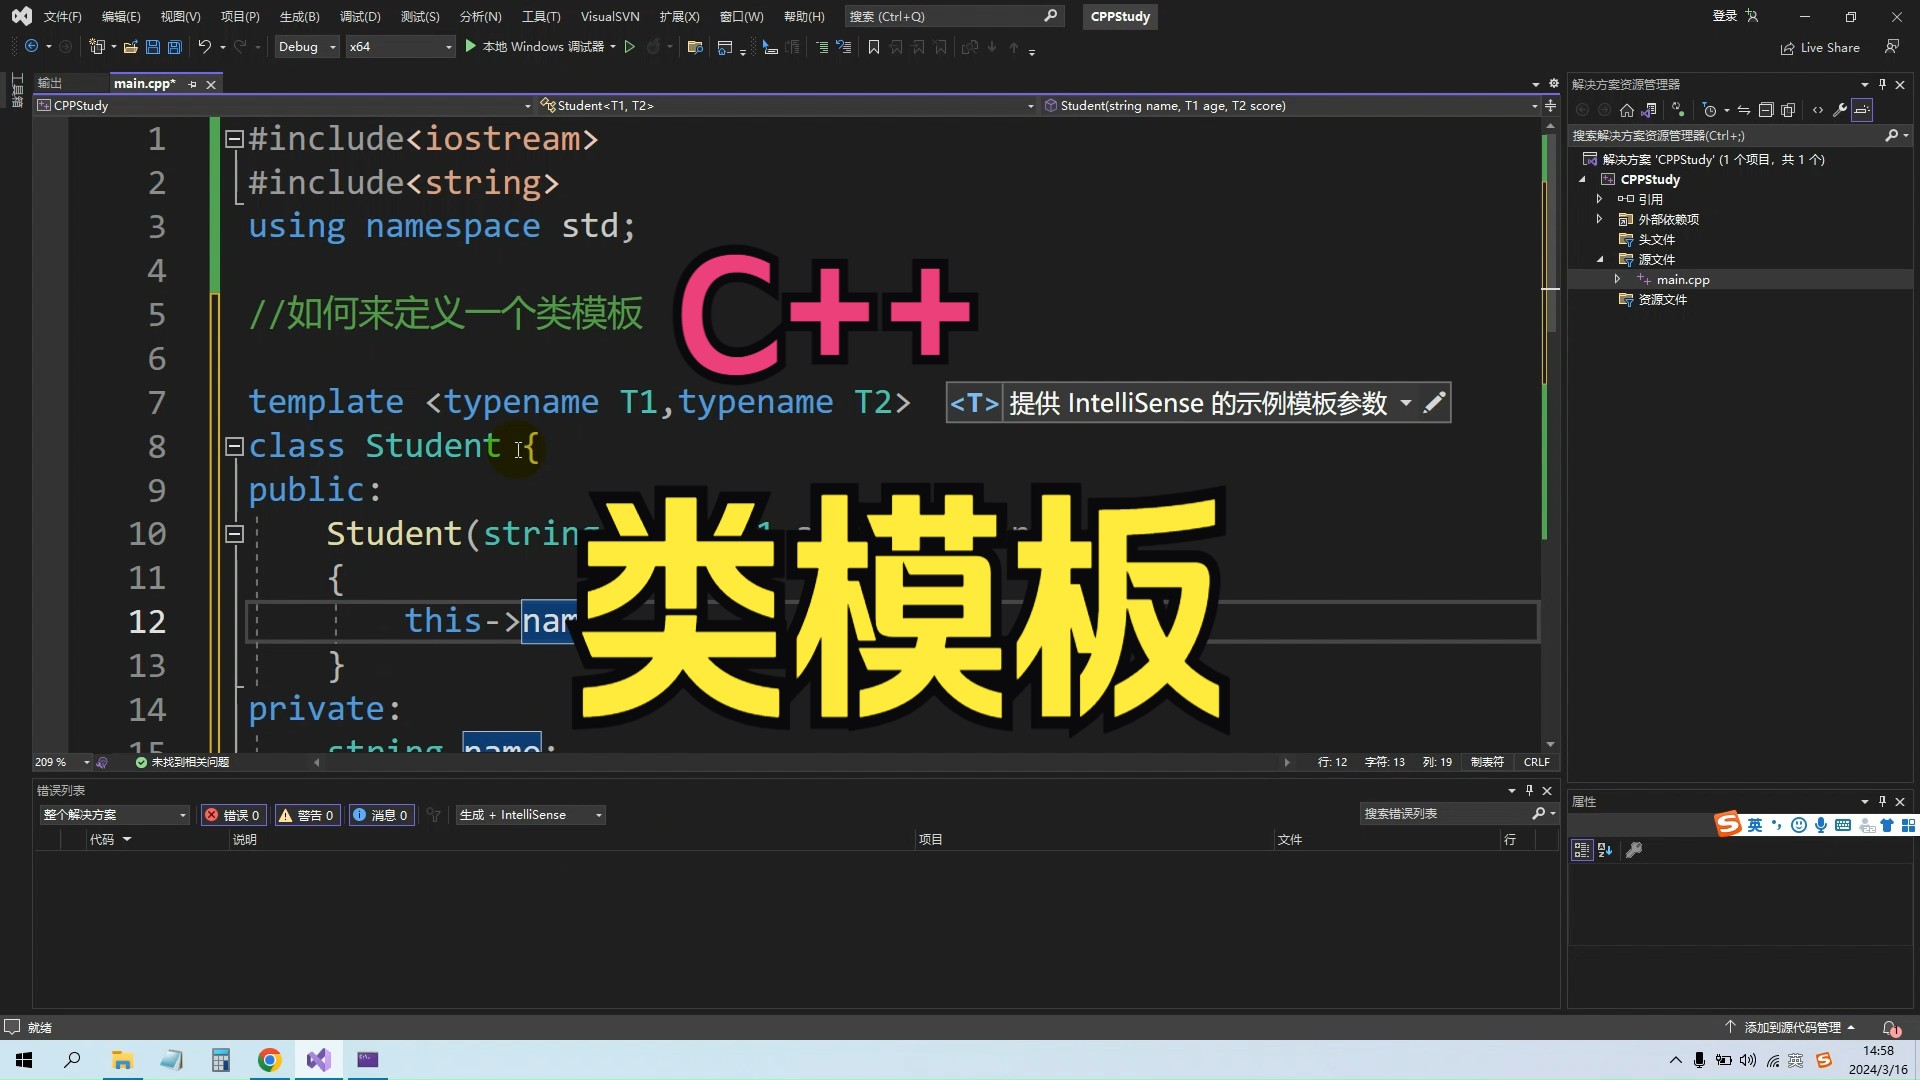Open the x64 platform dropdown
Image resolution: width=1920 pixels, height=1080 pixels.
pyautogui.click(x=400, y=47)
